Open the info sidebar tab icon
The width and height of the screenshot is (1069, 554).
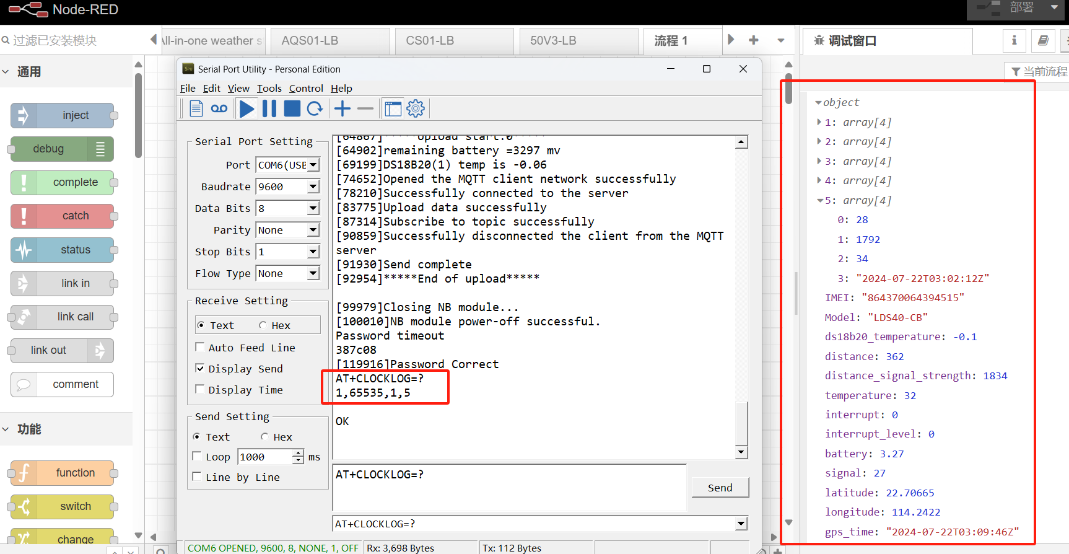(x=1014, y=41)
